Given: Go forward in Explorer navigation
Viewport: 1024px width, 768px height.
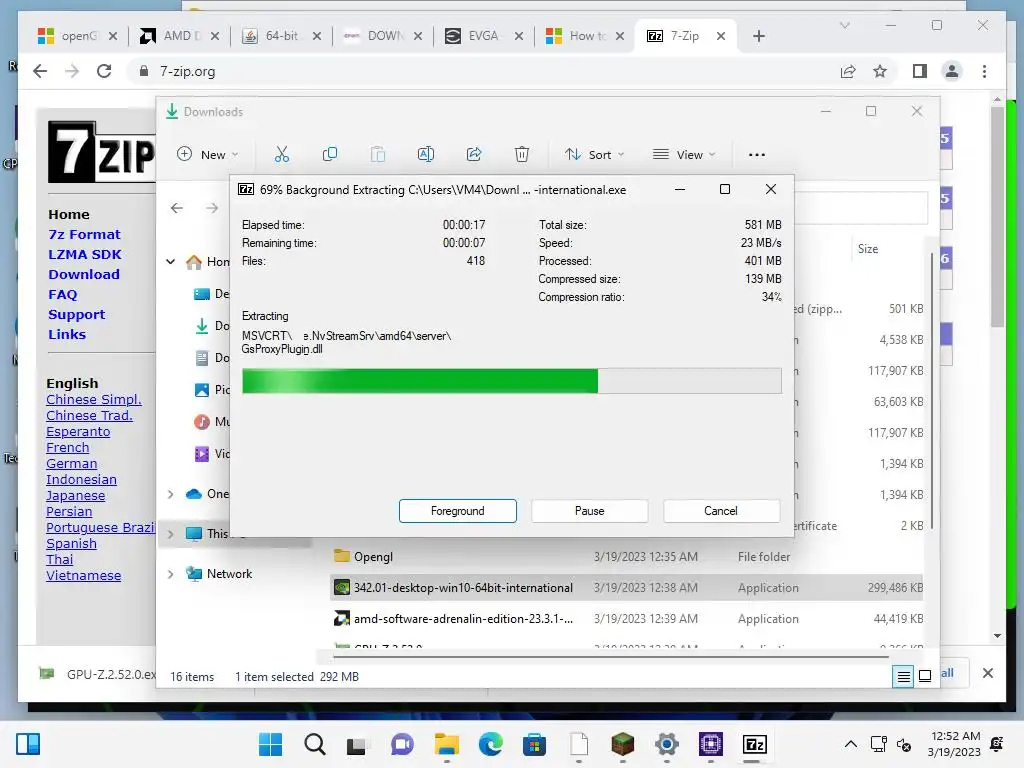Looking at the screenshot, I should click(x=212, y=208).
